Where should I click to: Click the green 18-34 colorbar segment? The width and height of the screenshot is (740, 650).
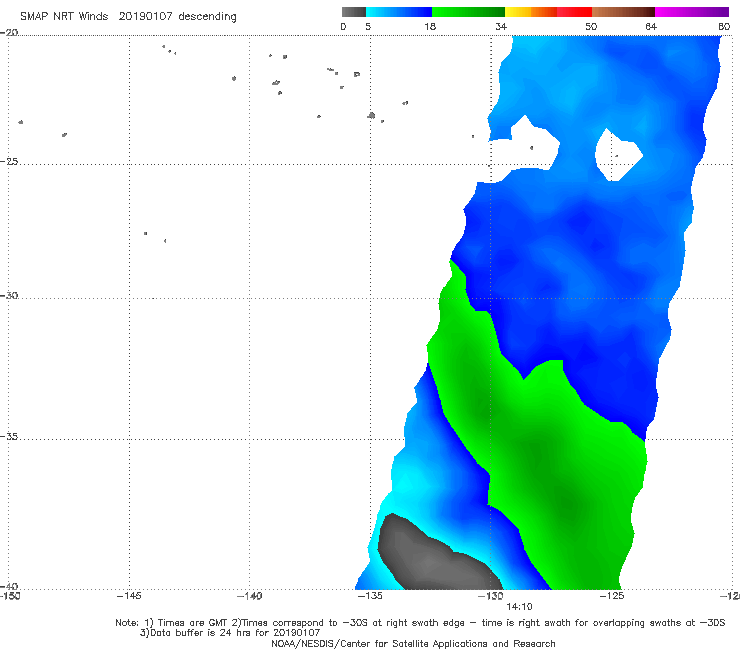pyautogui.click(x=468, y=12)
